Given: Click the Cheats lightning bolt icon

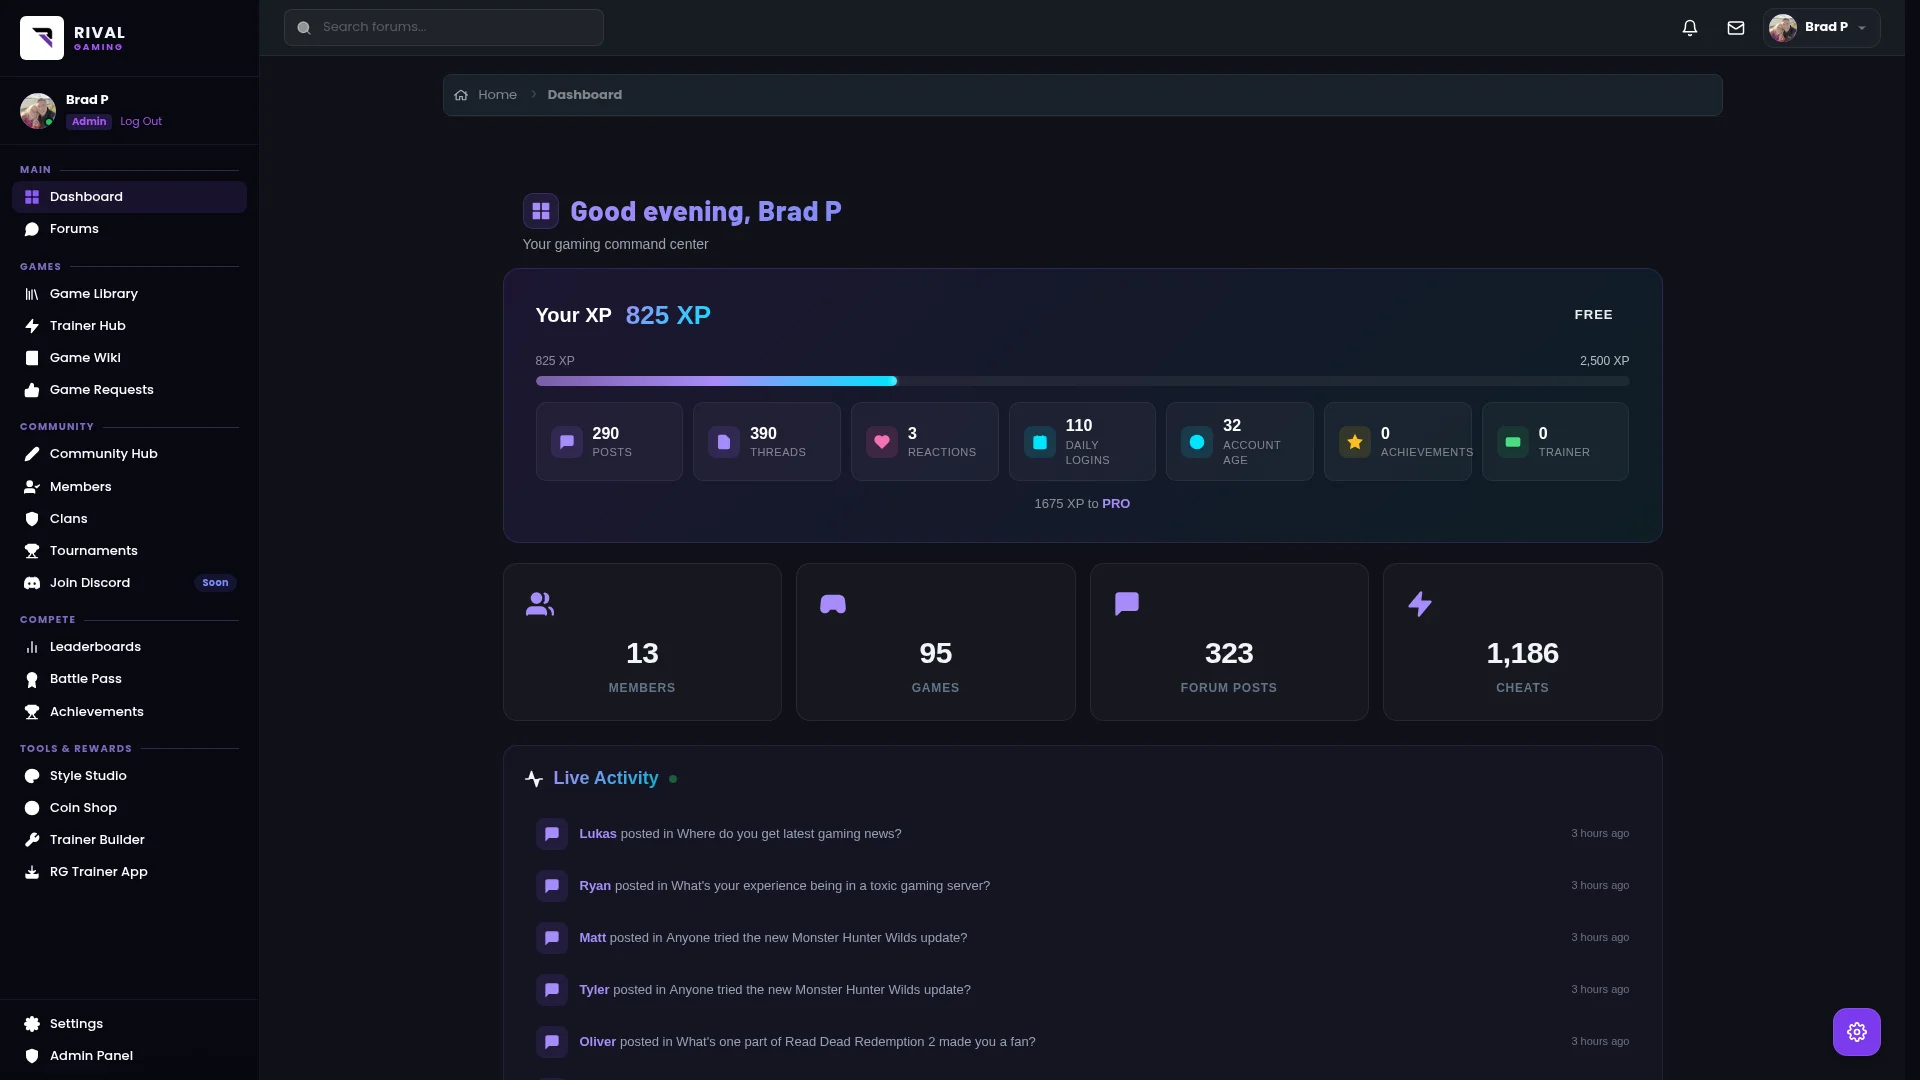Looking at the screenshot, I should click(1419, 604).
